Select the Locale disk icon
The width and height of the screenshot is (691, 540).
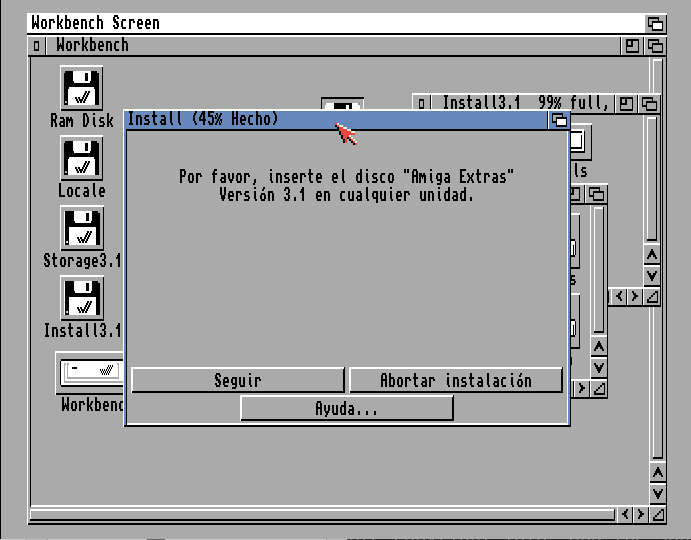81,160
